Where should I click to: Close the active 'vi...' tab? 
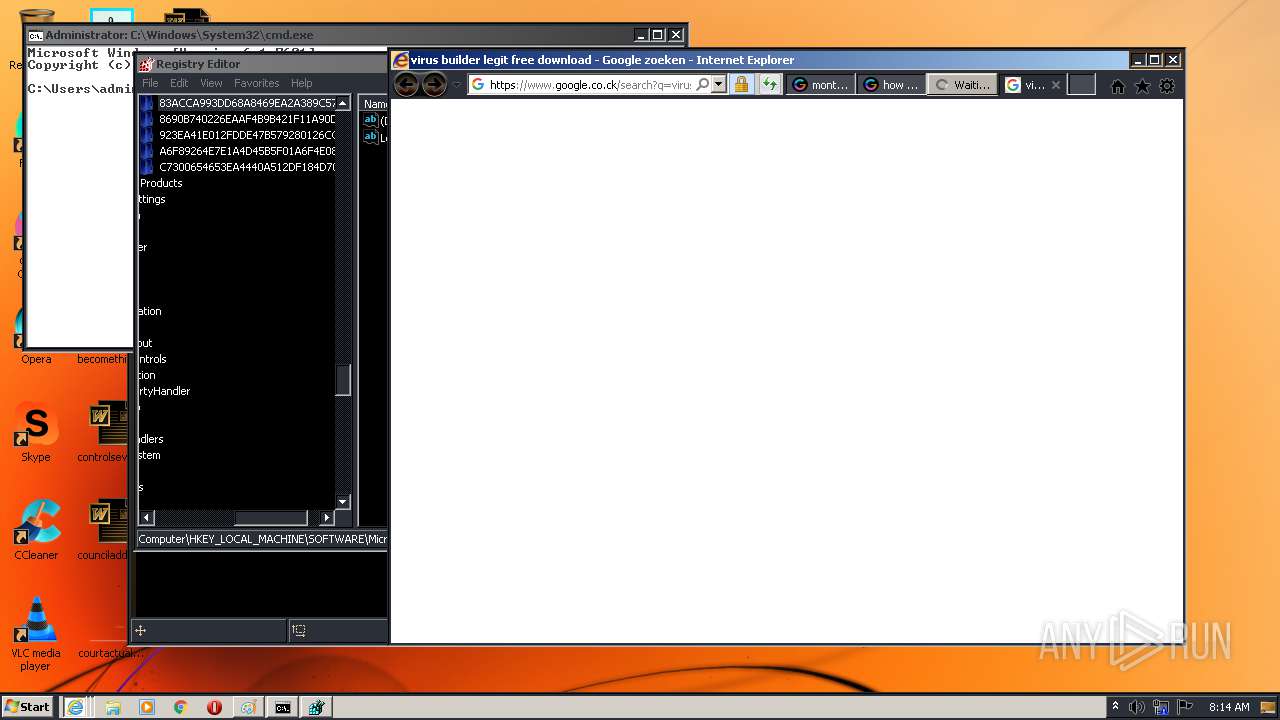(x=1055, y=85)
